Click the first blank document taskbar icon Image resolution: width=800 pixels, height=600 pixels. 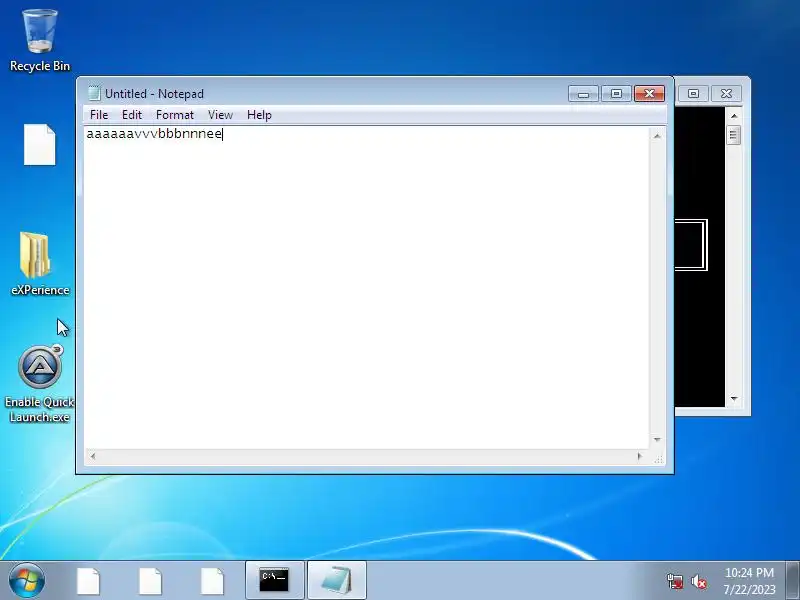(x=88, y=581)
